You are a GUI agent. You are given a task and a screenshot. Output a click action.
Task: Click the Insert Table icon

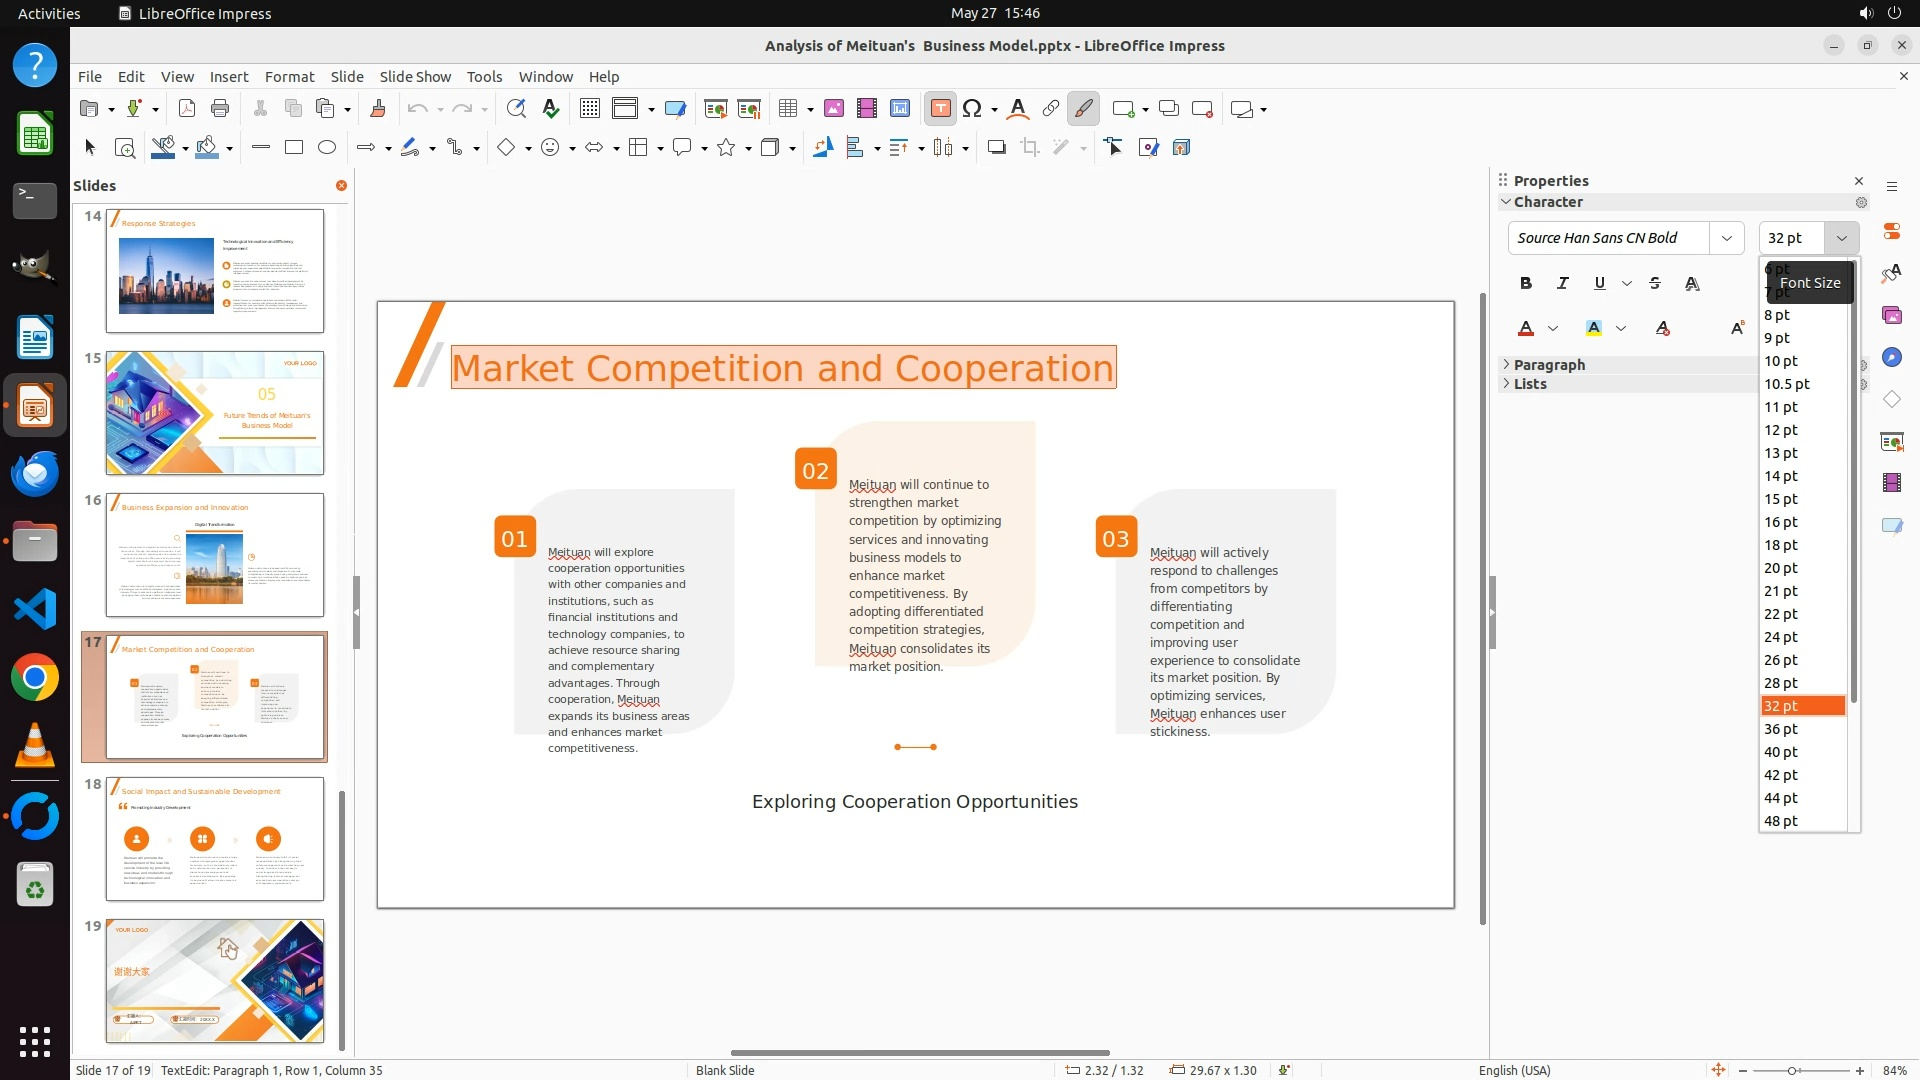tap(789, 109)
